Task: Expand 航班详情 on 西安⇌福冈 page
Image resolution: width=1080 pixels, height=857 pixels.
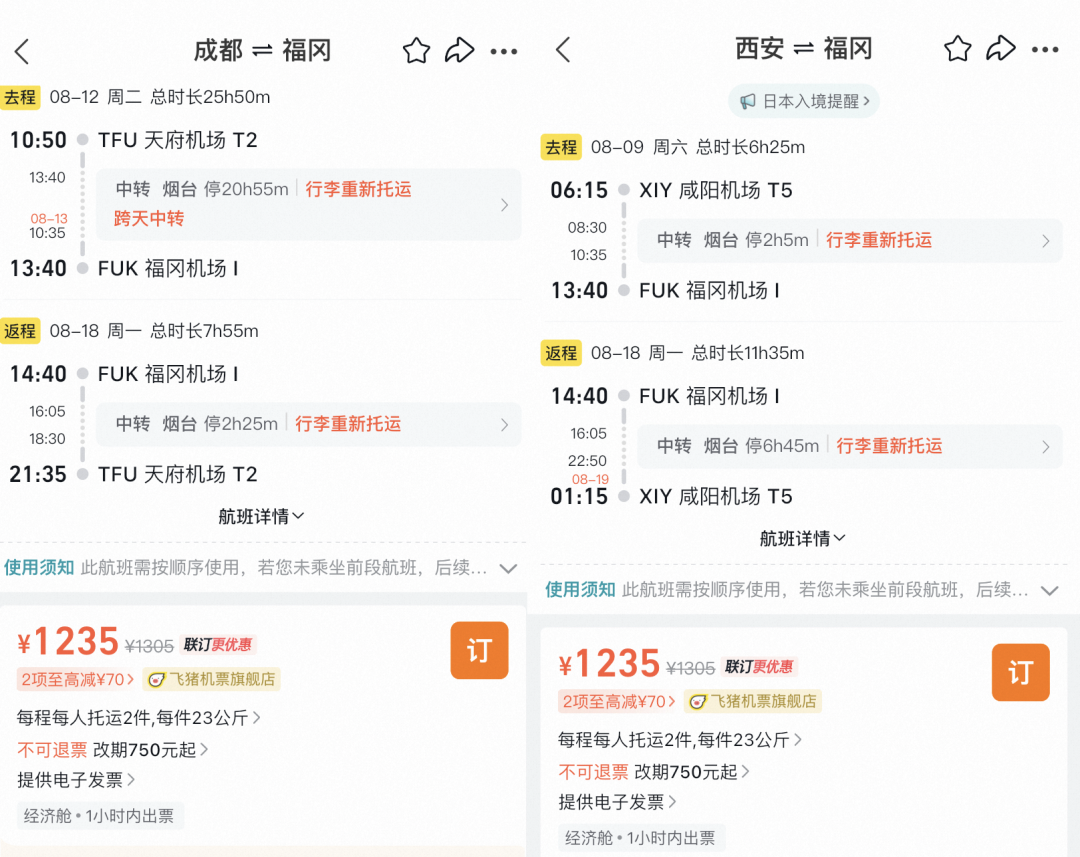Action: pos(802,538)
